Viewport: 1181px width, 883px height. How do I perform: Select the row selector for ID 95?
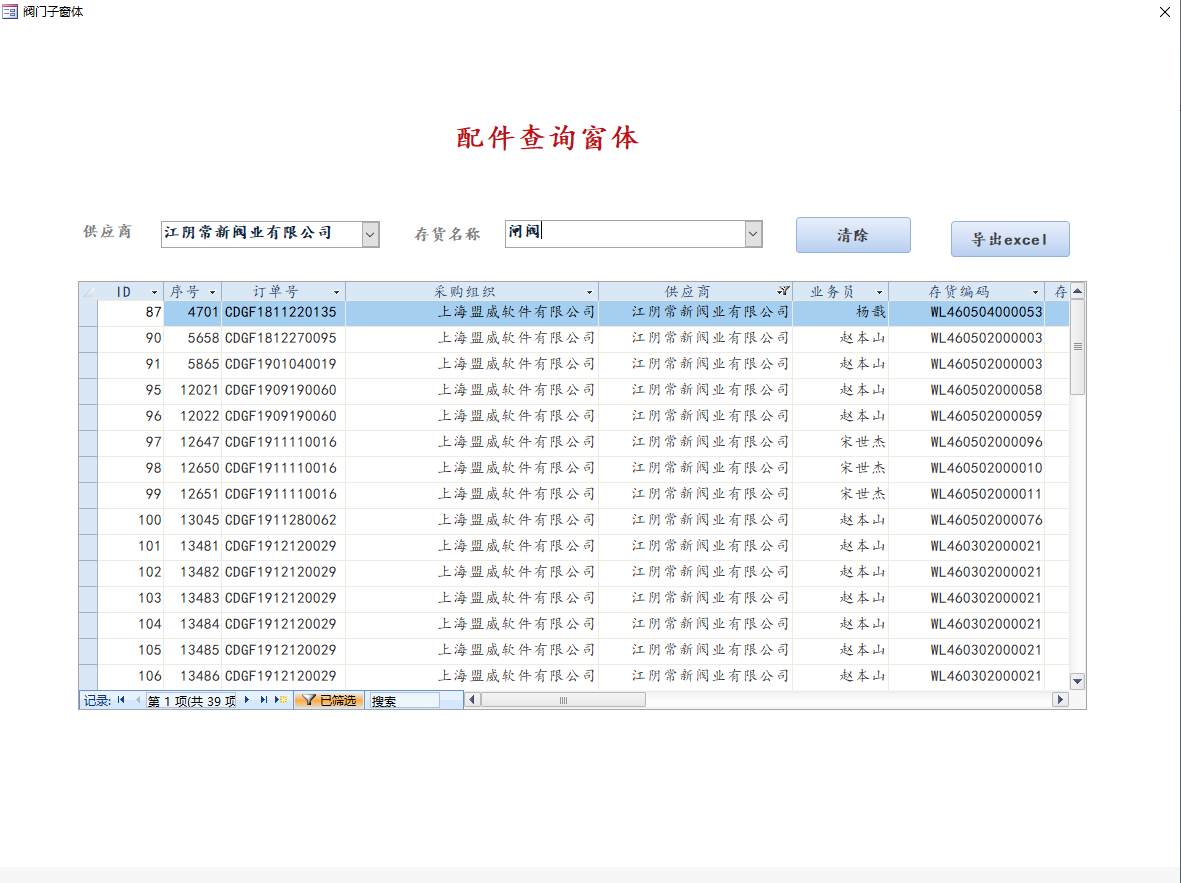[88, 391]
